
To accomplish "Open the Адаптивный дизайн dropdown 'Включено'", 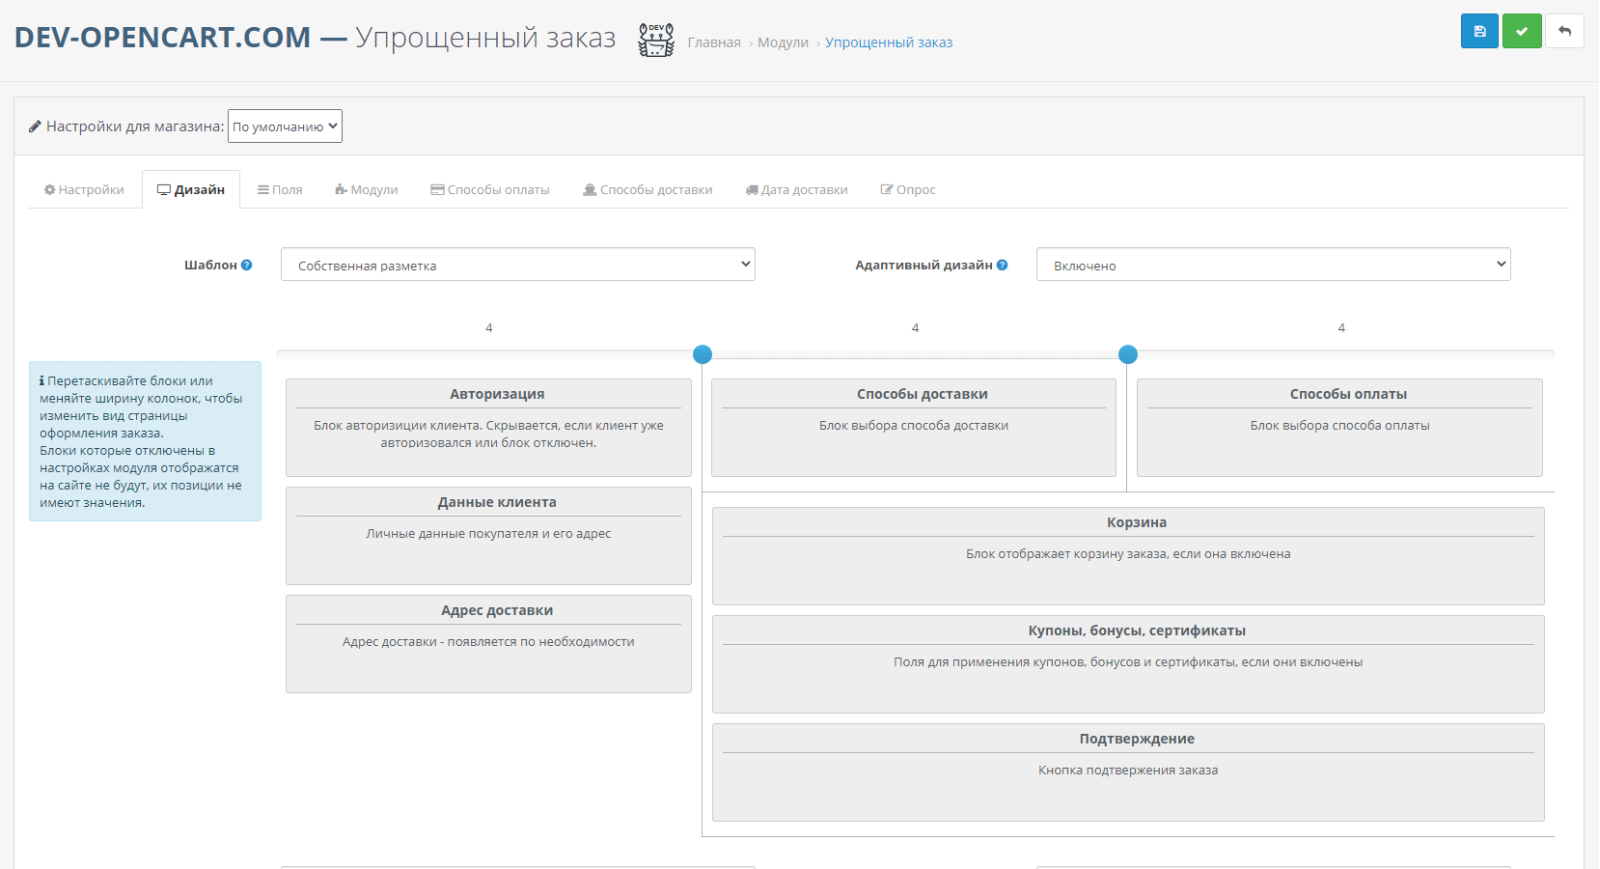I will (x=1273, y=265).
